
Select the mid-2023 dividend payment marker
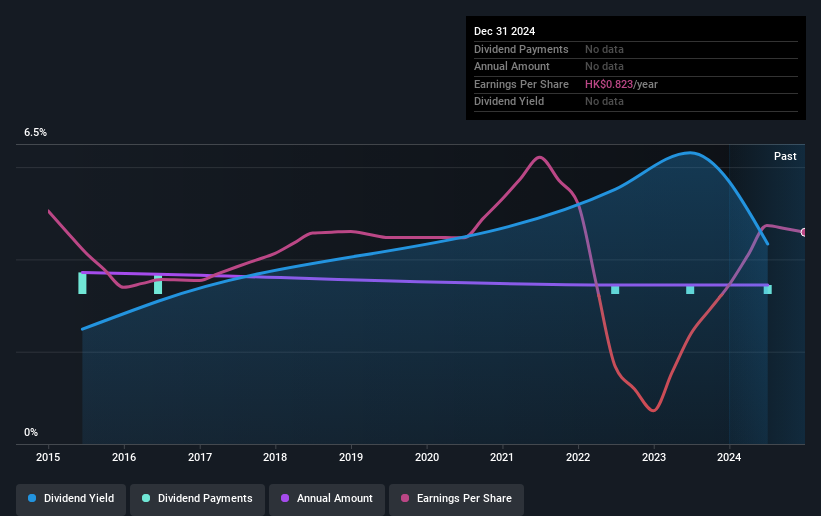click(690, 289)
